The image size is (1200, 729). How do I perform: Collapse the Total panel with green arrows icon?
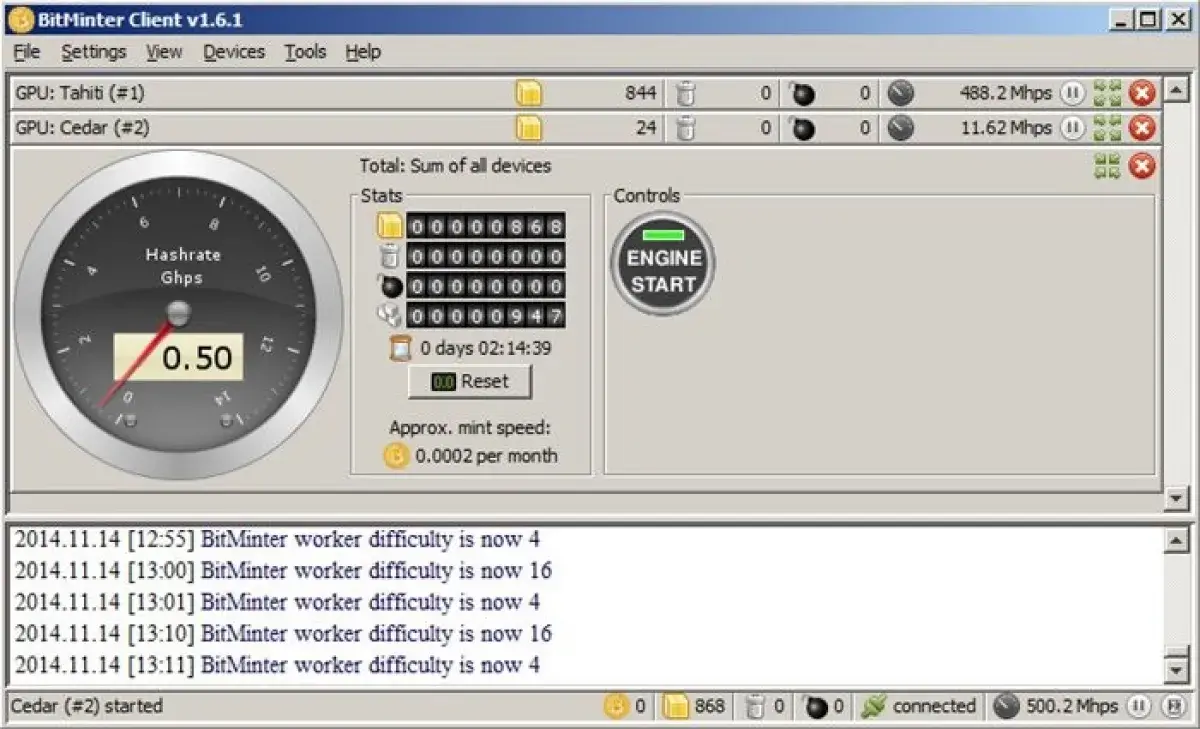point(1107,166)
